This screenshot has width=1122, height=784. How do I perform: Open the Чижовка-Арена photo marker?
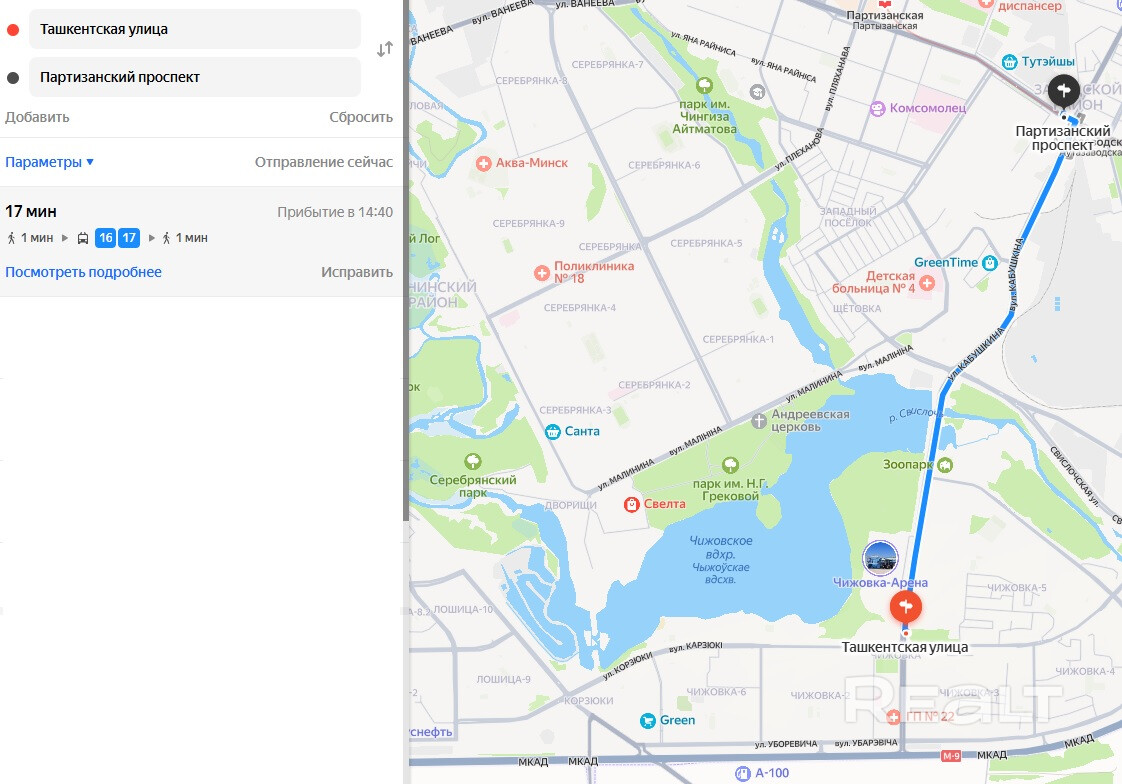pyautogui.click(x=880, y=557)
